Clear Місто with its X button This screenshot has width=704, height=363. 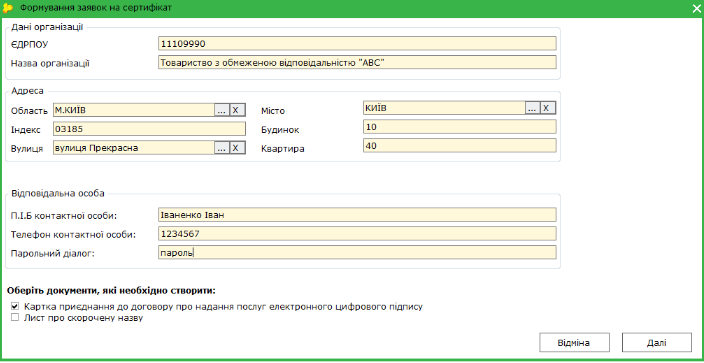point(547,108)
